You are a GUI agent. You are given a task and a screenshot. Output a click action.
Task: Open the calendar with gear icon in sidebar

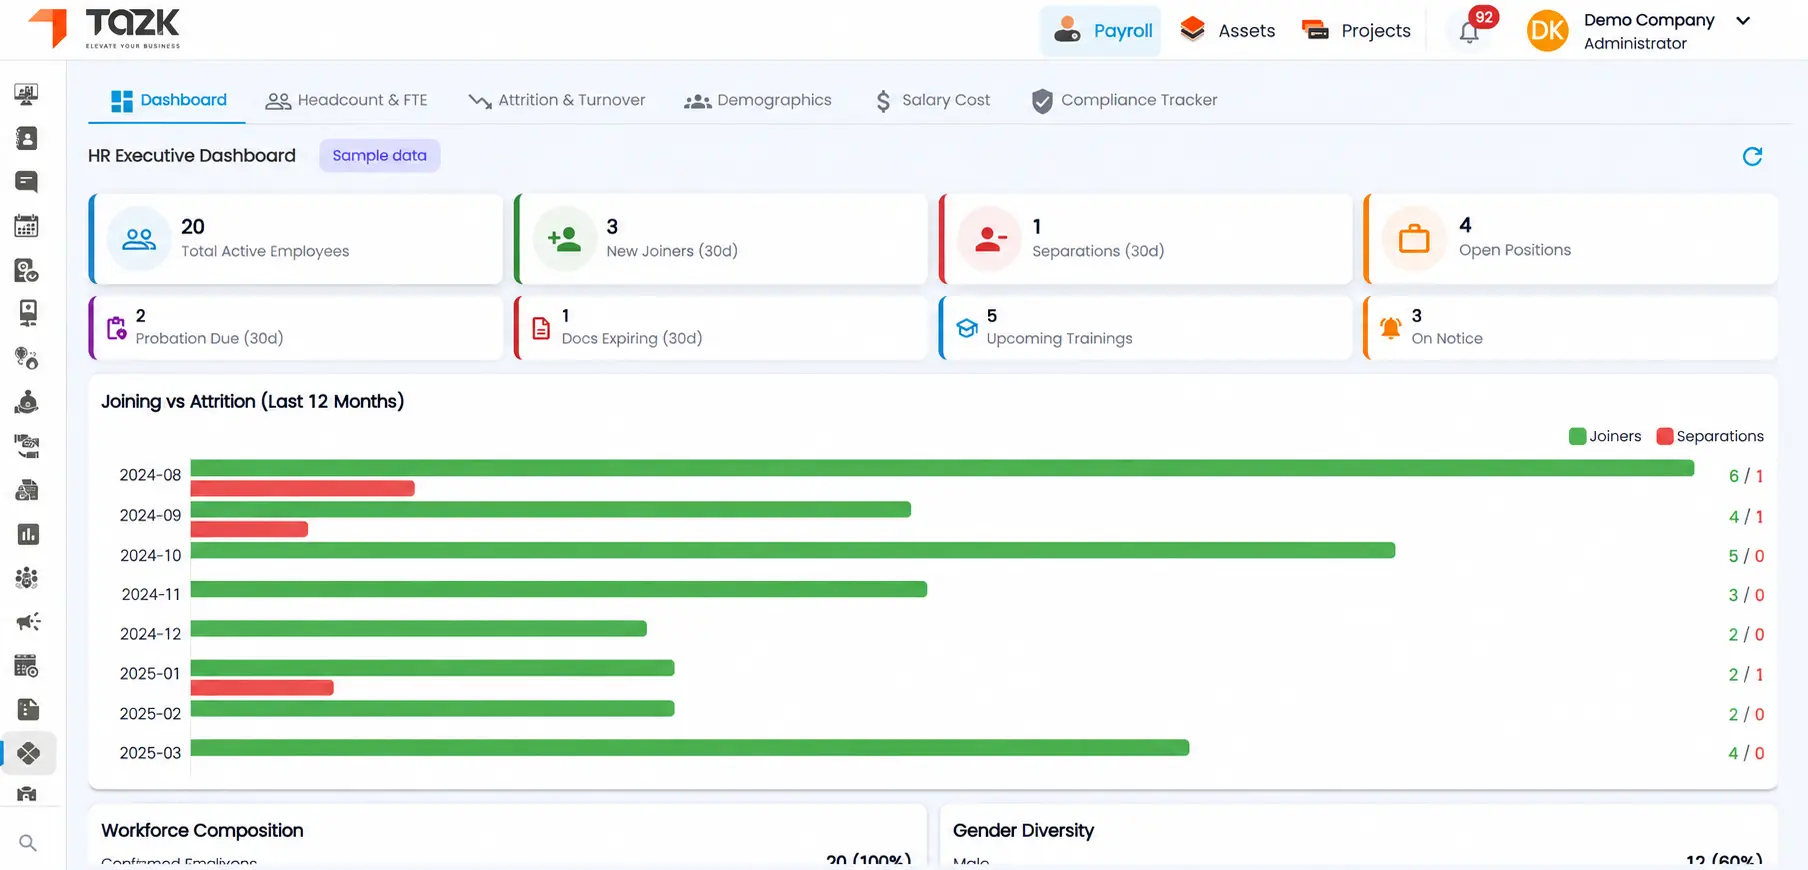[x=27, y=666]
